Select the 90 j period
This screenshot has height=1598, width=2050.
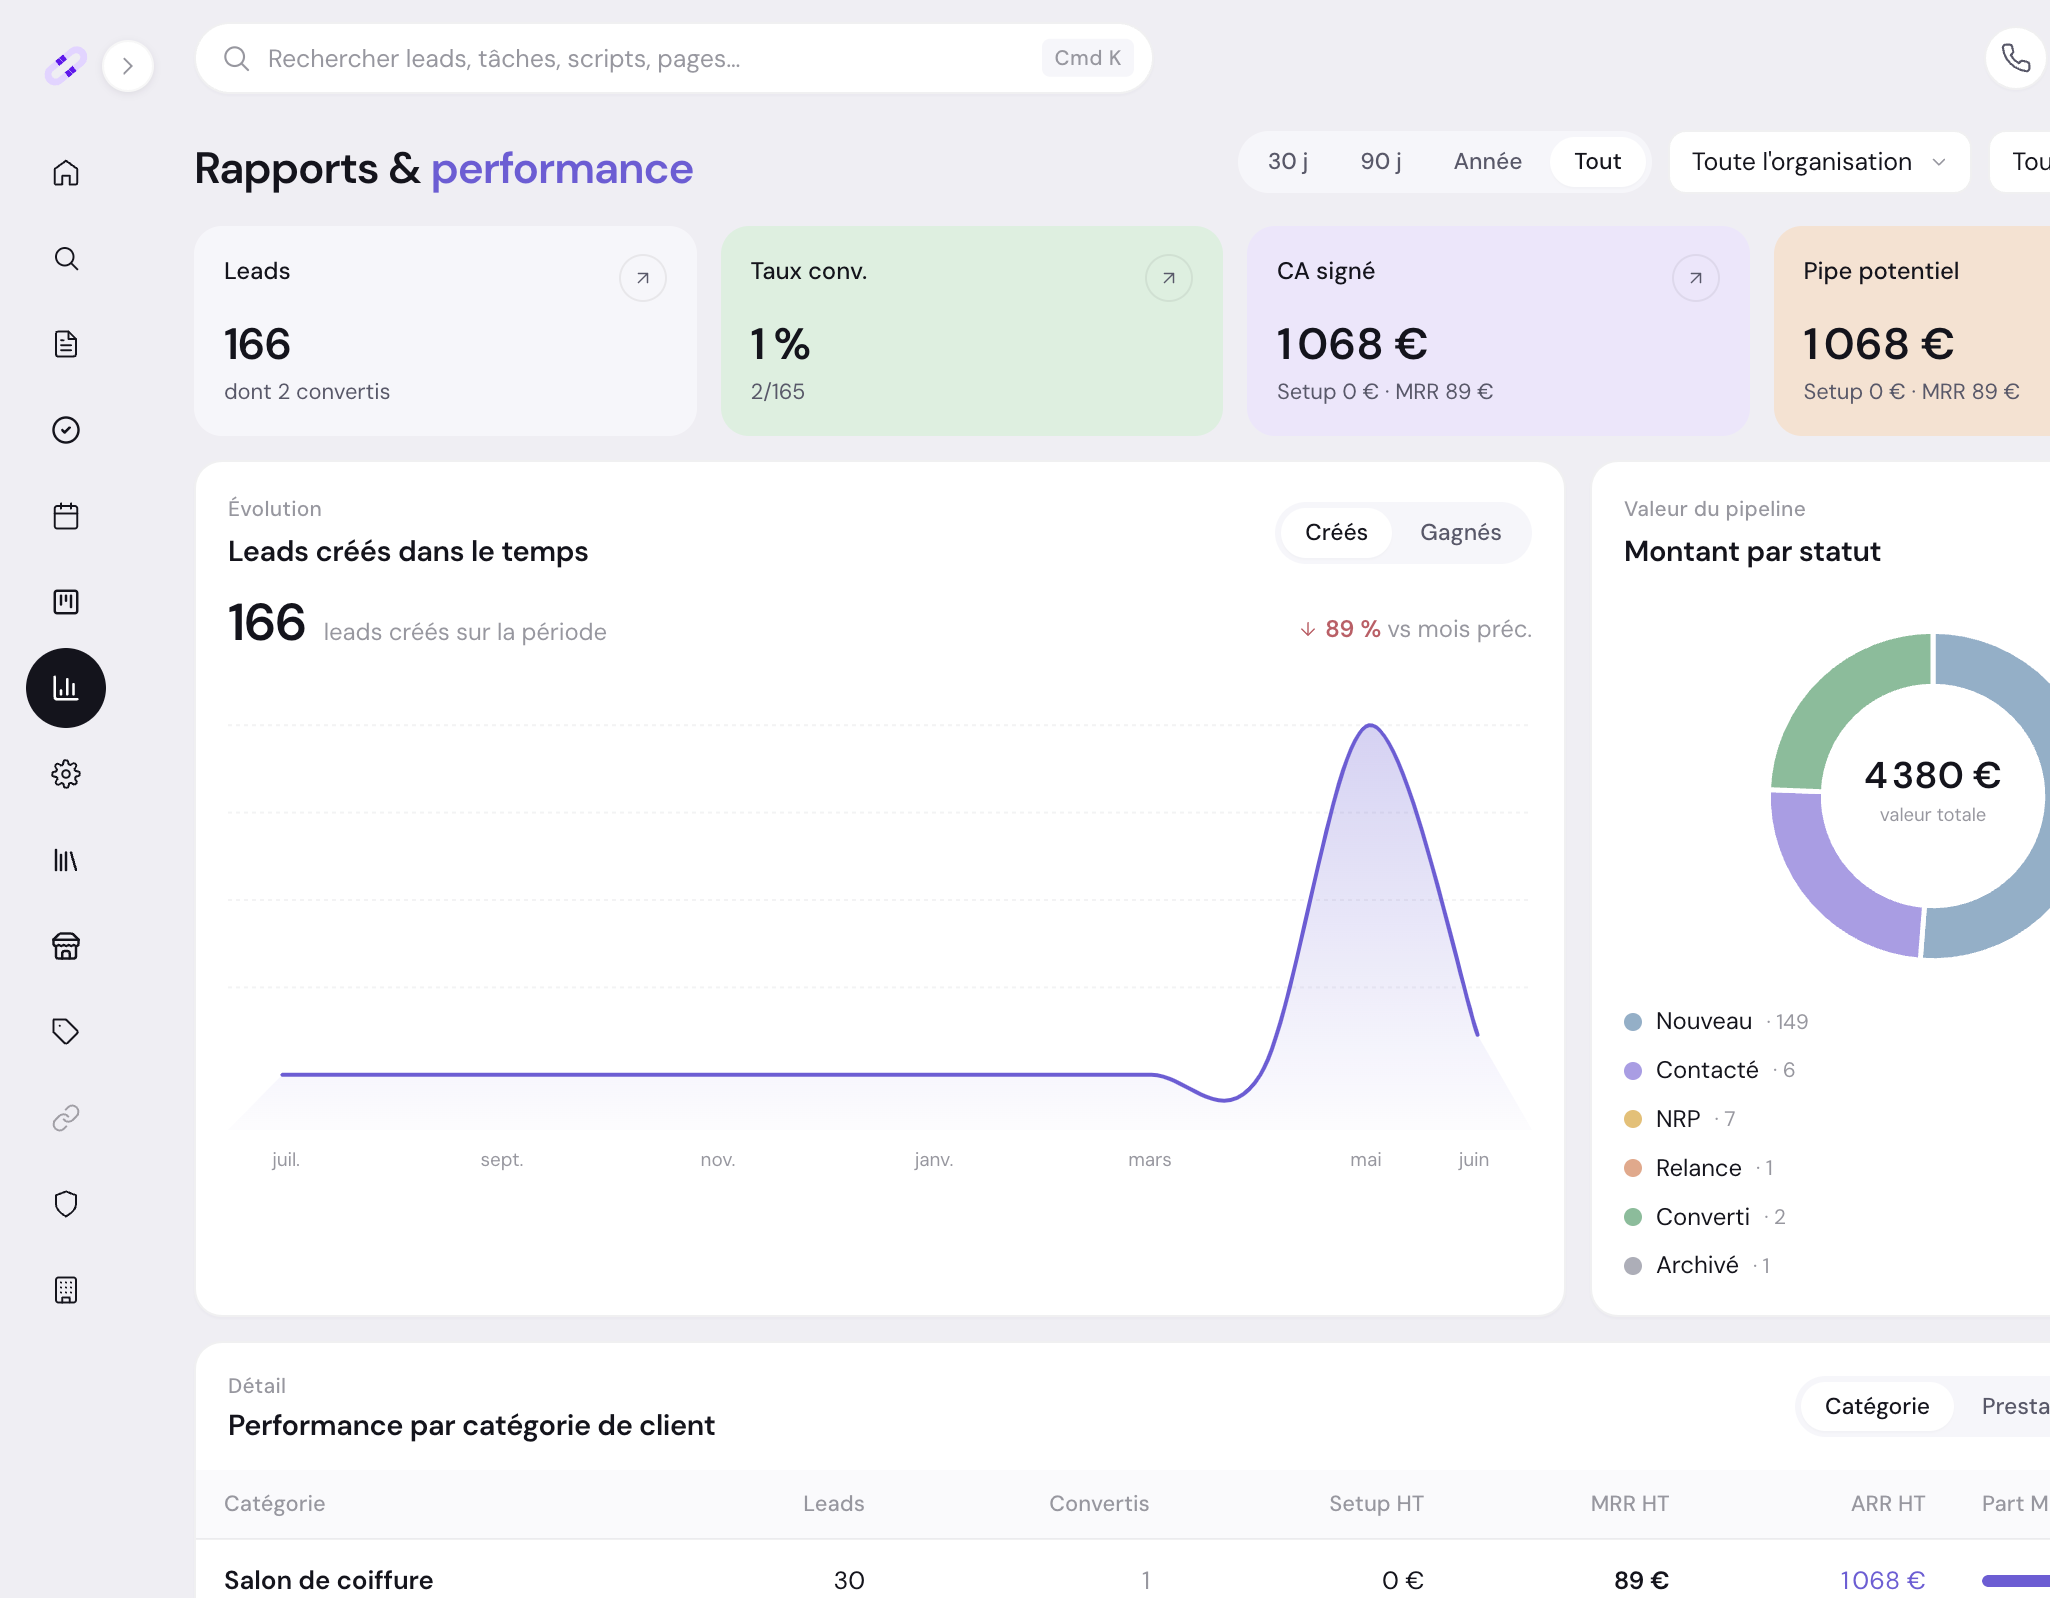1381,162
